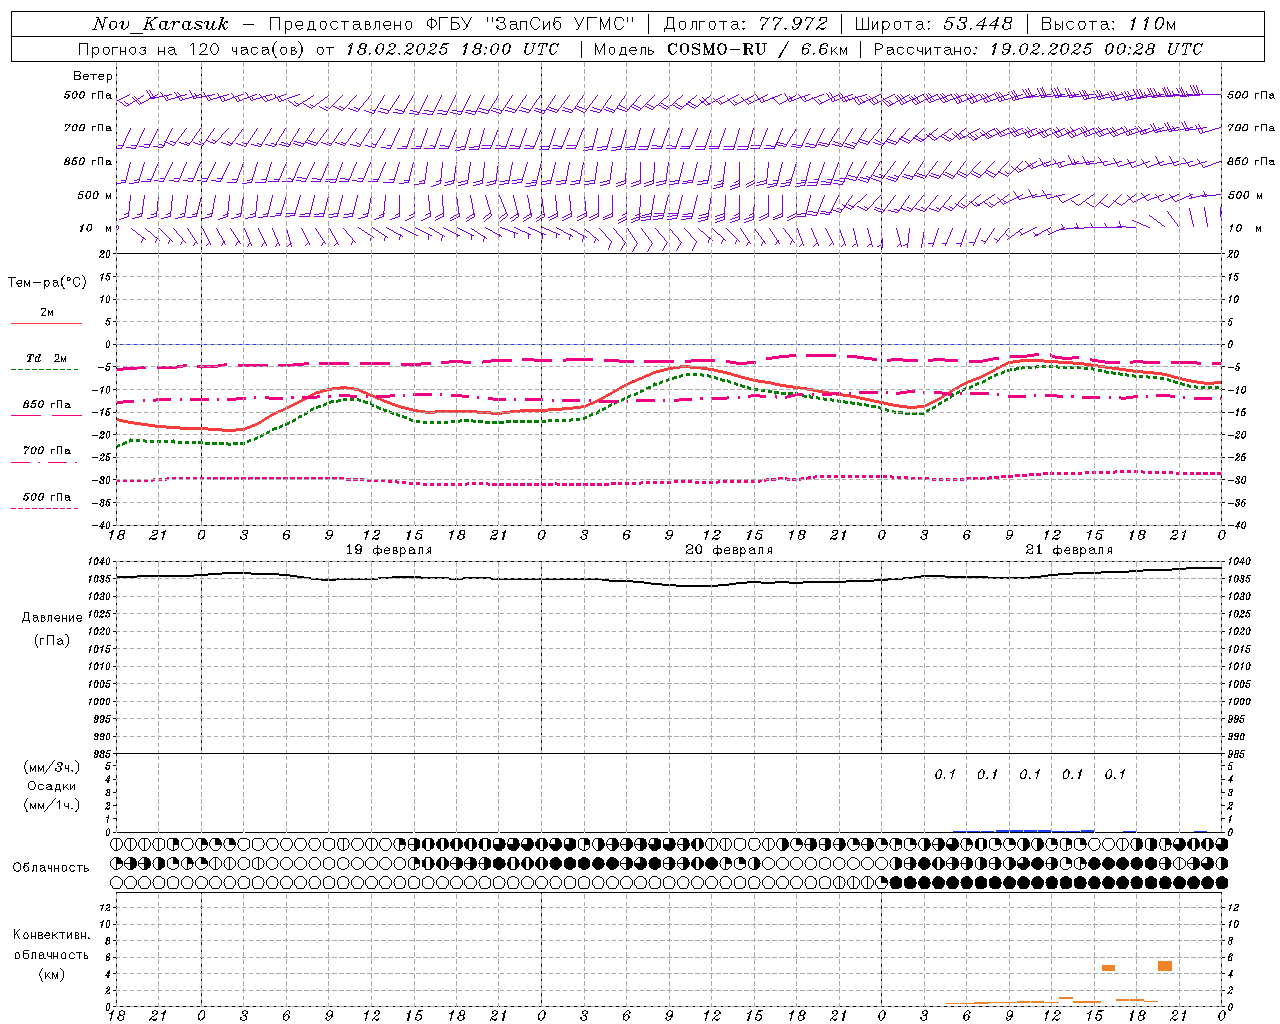Screen dimensions: 1280x1024
Task: Click the Nov_Karasuk station title
Action: [x=160, y=24]
